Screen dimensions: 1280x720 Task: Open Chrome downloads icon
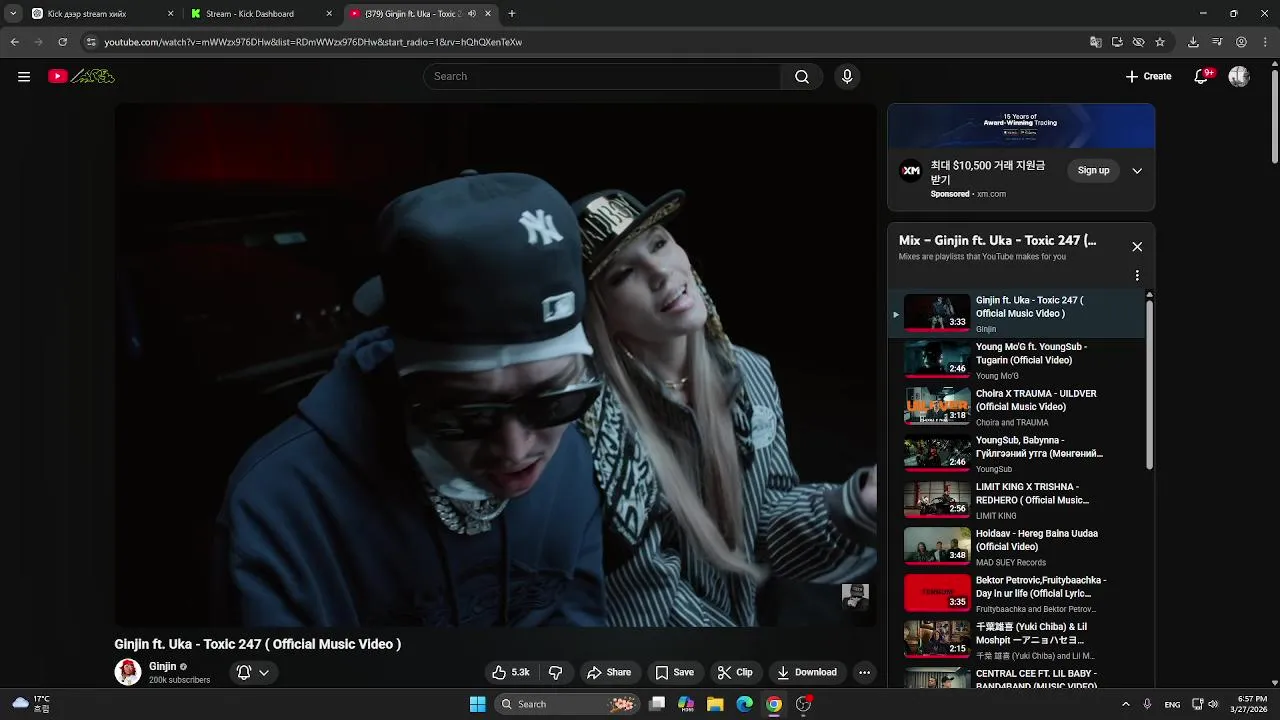[x=1193, y=42]
